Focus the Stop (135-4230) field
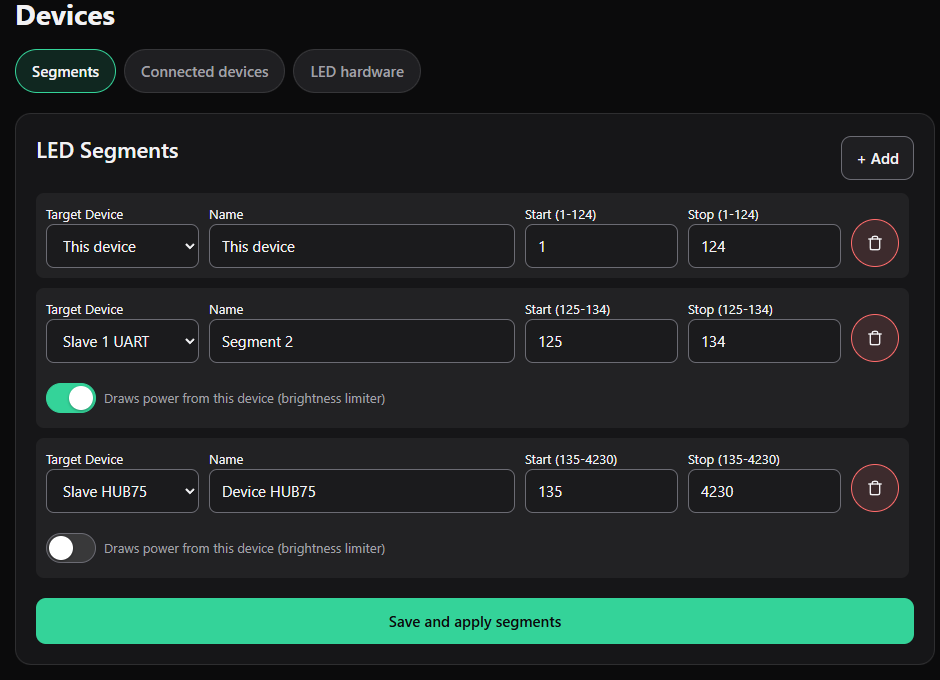 764,491
